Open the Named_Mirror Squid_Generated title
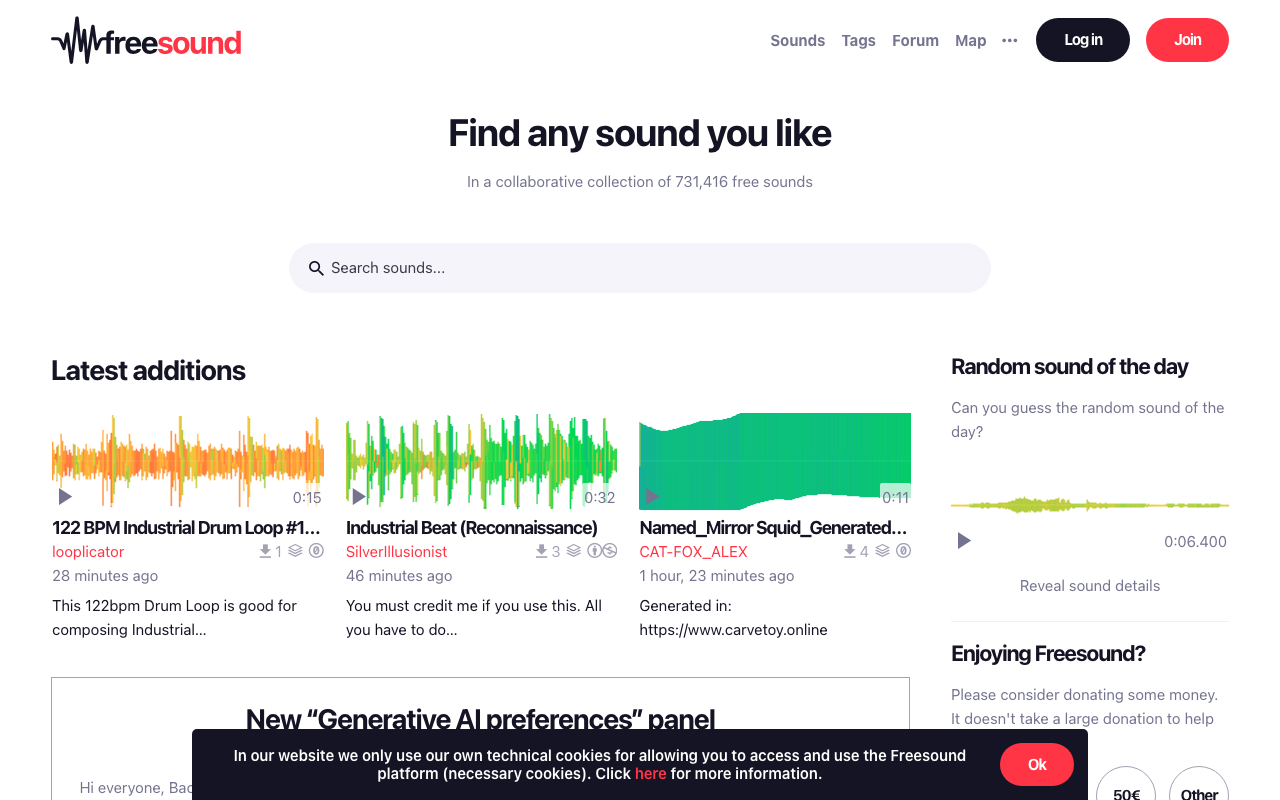Screen dimensions: 1280x800 [774, 527]
